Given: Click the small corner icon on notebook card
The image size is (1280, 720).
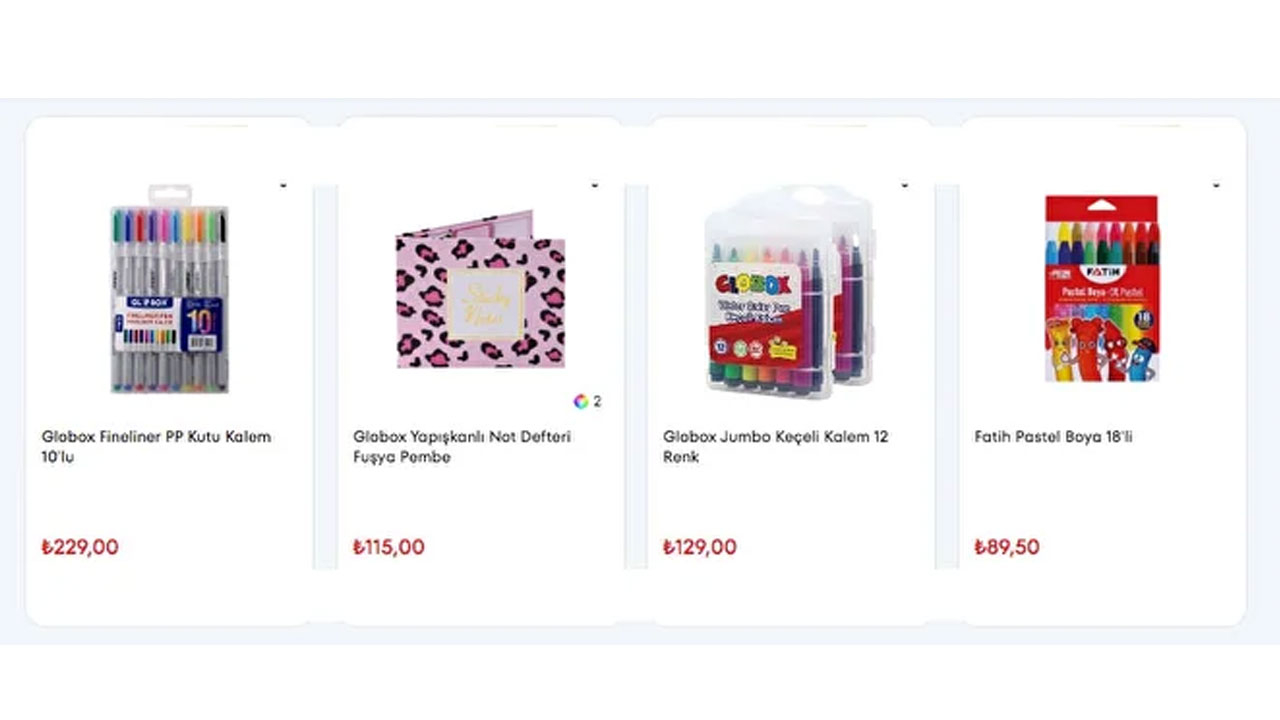Looking at the screenshot, I should tap(595, 185).
